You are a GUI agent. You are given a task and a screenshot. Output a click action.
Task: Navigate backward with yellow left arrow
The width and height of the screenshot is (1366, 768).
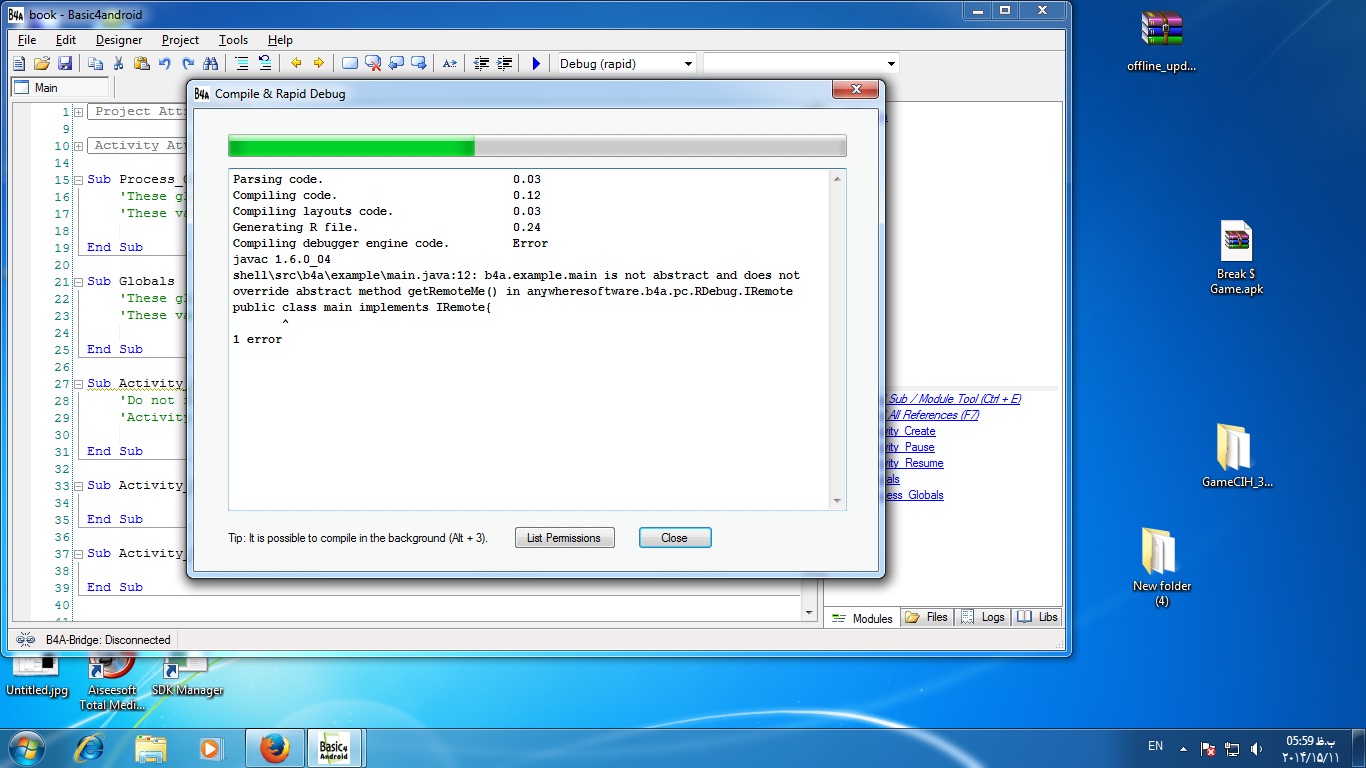(296, 63)
